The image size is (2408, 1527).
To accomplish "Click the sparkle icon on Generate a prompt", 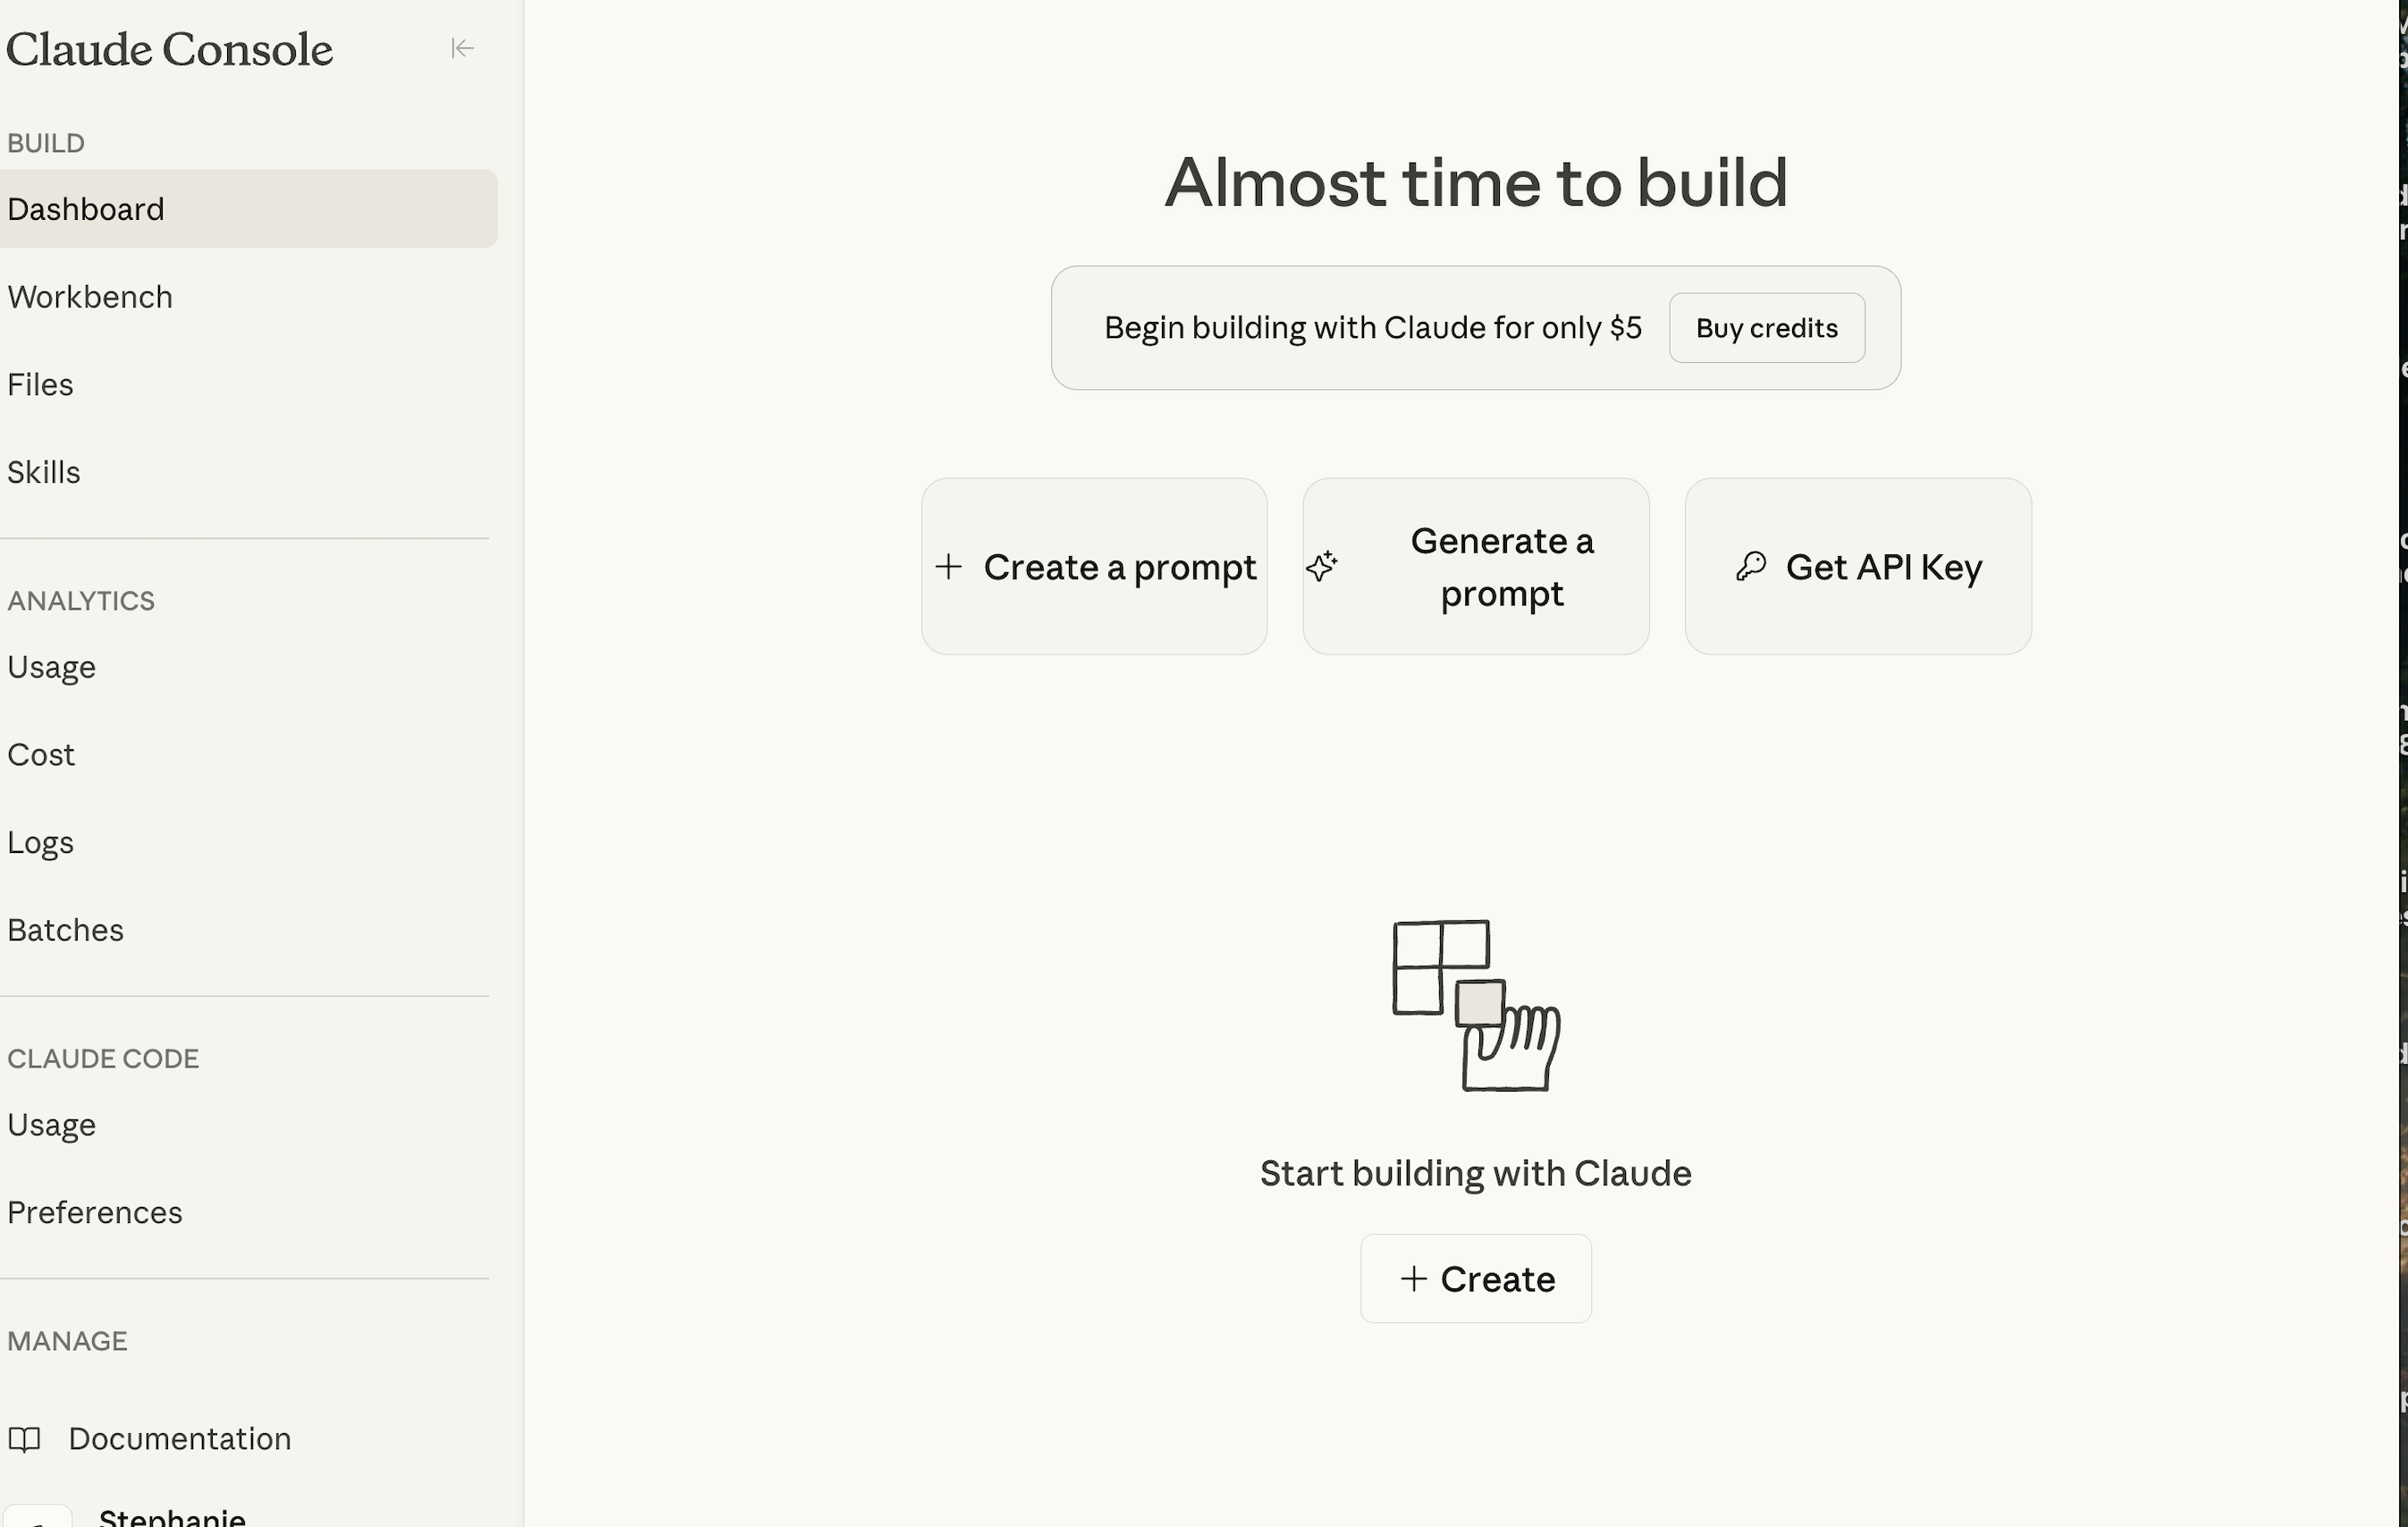I will click(1322, 566).
